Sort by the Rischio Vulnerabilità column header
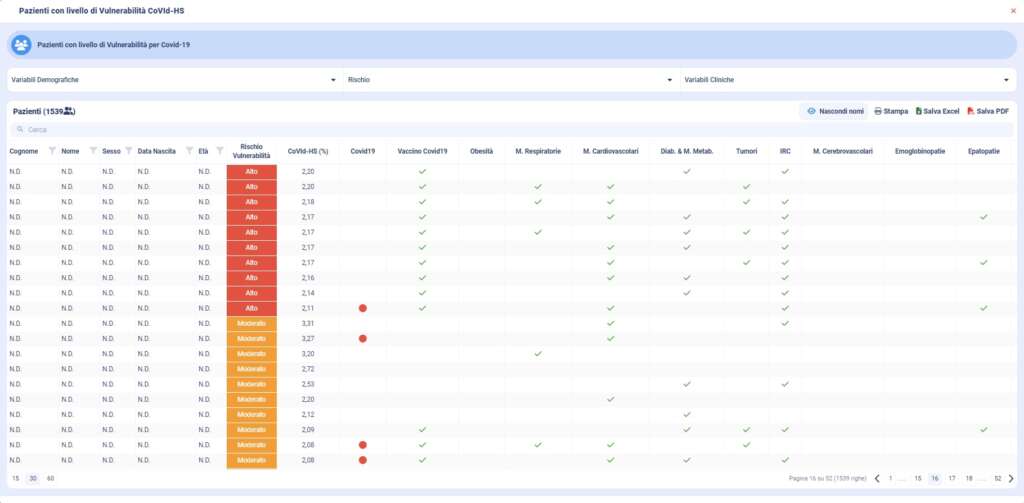Image resolution: width=1024 pixels, height=503 pixels. tap(251, 151)
